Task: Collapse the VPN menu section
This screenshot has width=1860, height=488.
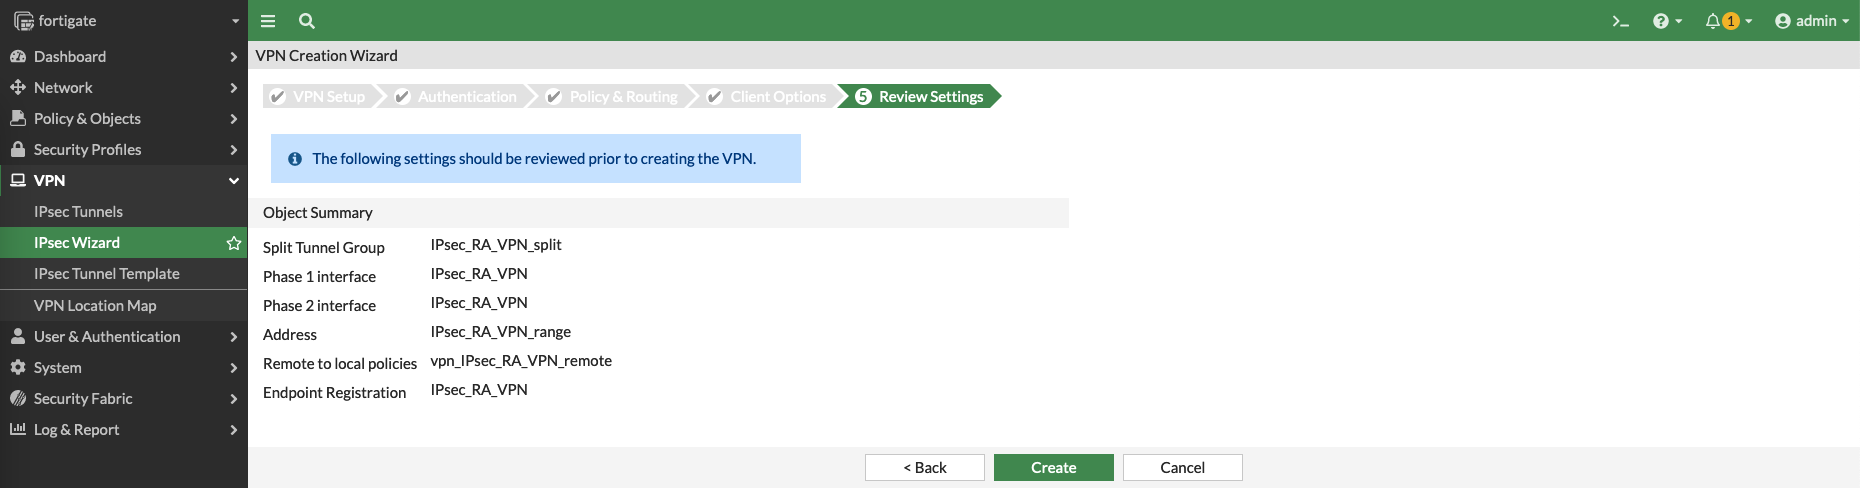Action: click(x=234, y=181)
